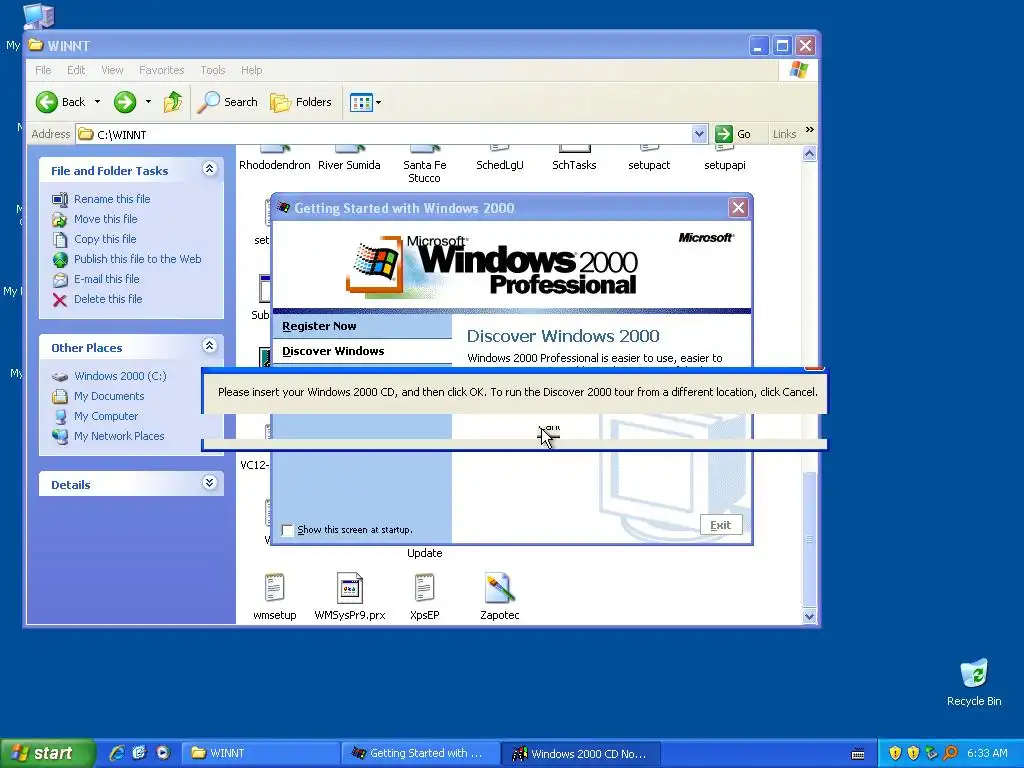
Task: Click the green Forward arrow button
Action: click(125, 102)
